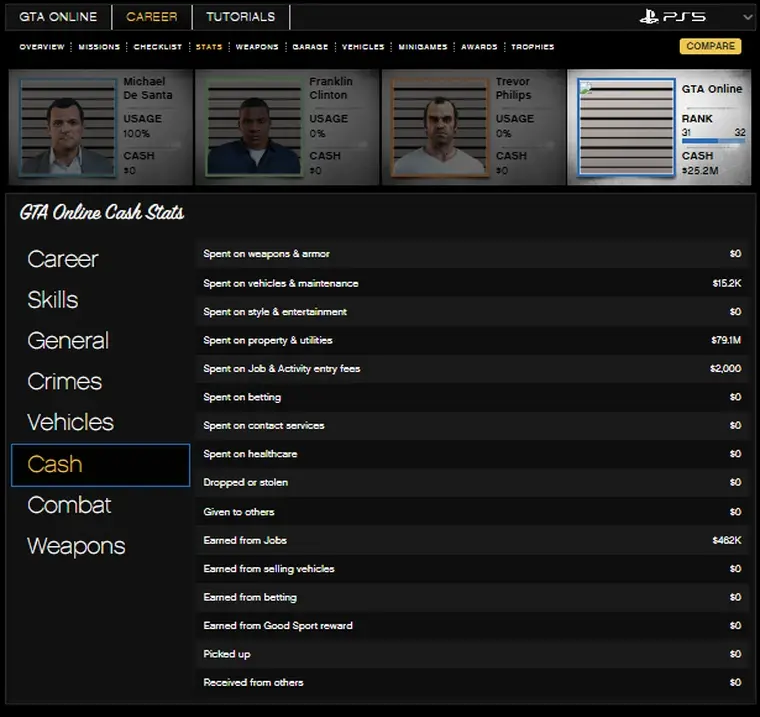Open the Checklist submenu
The height and width of the screenshot is (717, 760).
[158, 47]
